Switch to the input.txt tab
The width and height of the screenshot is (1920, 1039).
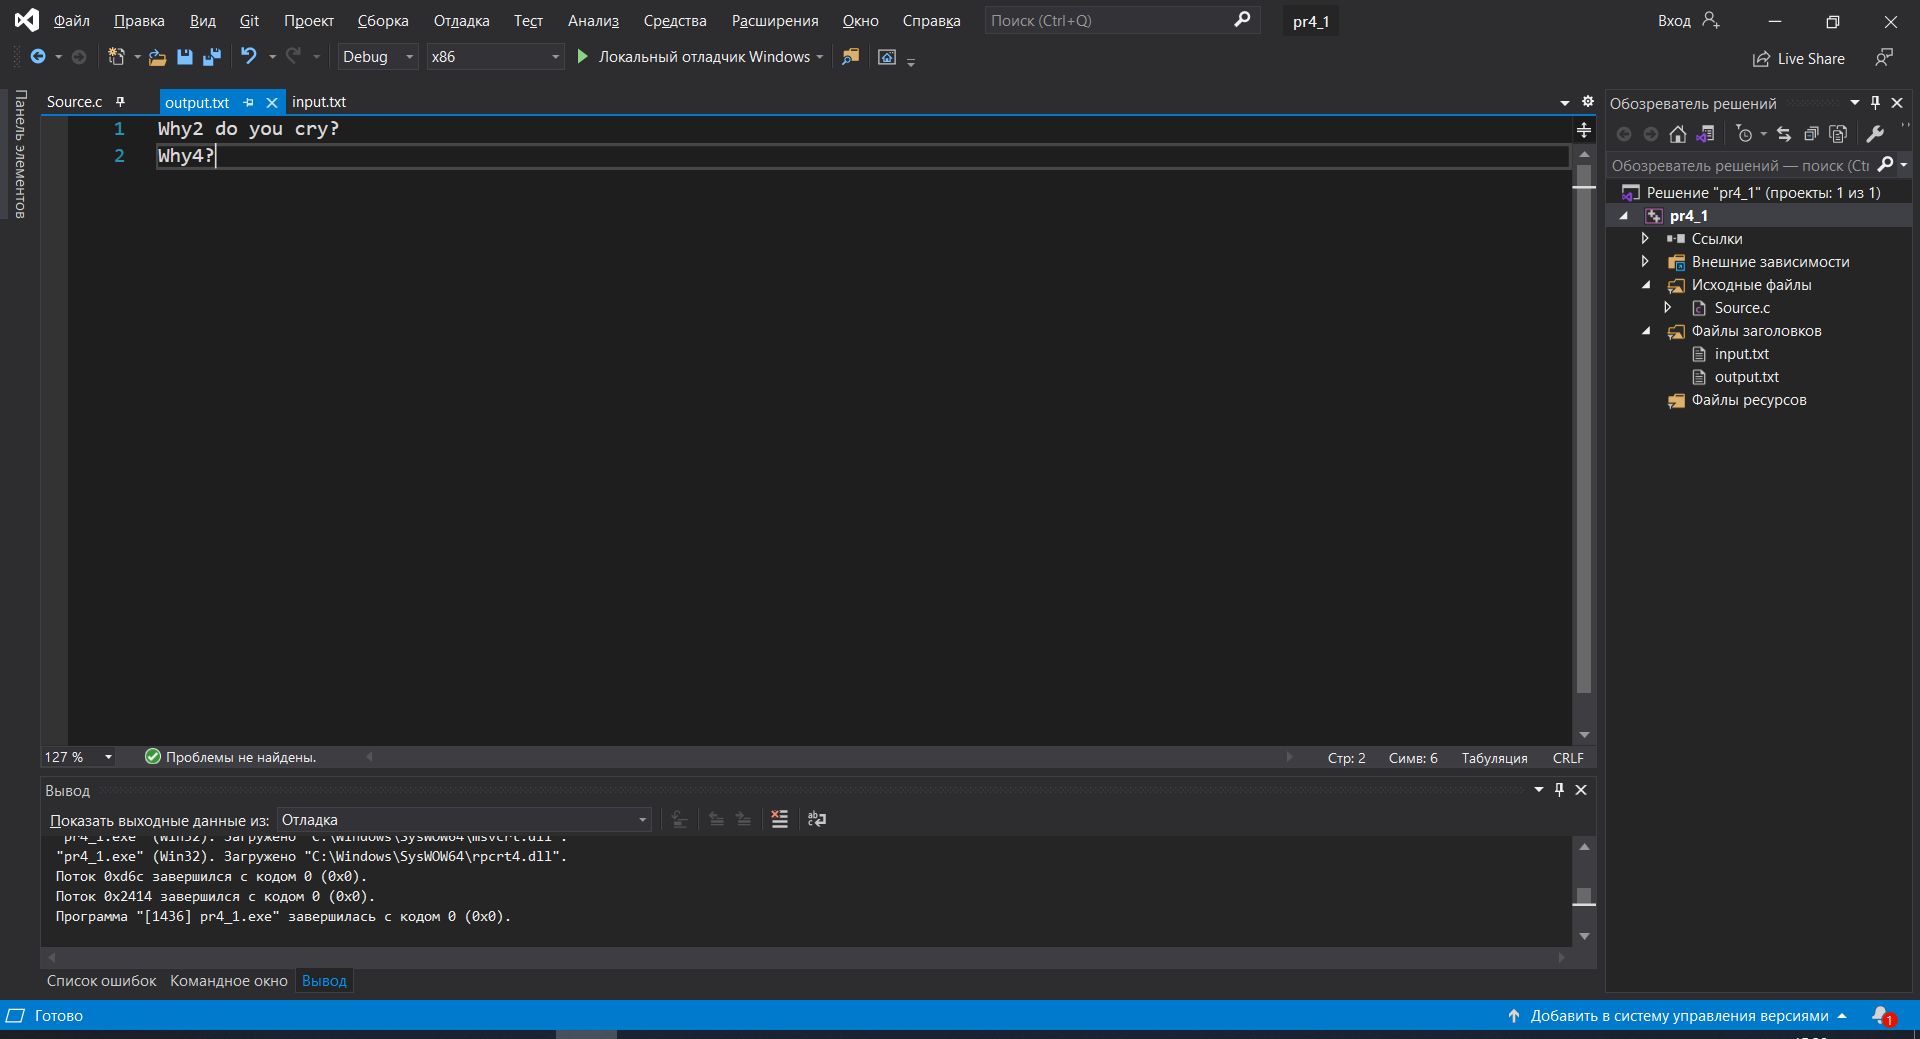[319, 102]
